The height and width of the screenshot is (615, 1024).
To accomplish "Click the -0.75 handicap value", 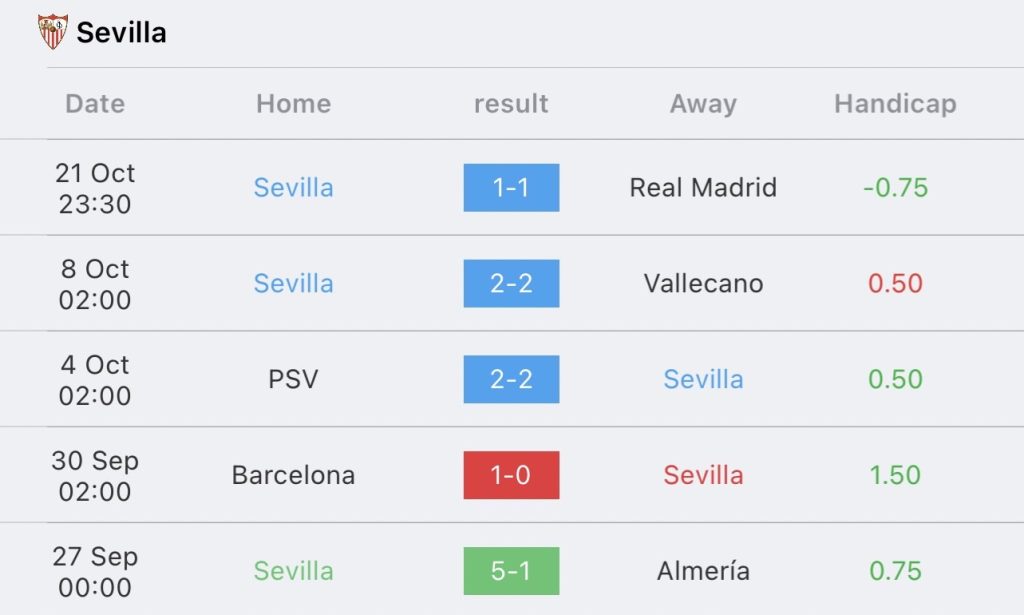I will [895, 188].
